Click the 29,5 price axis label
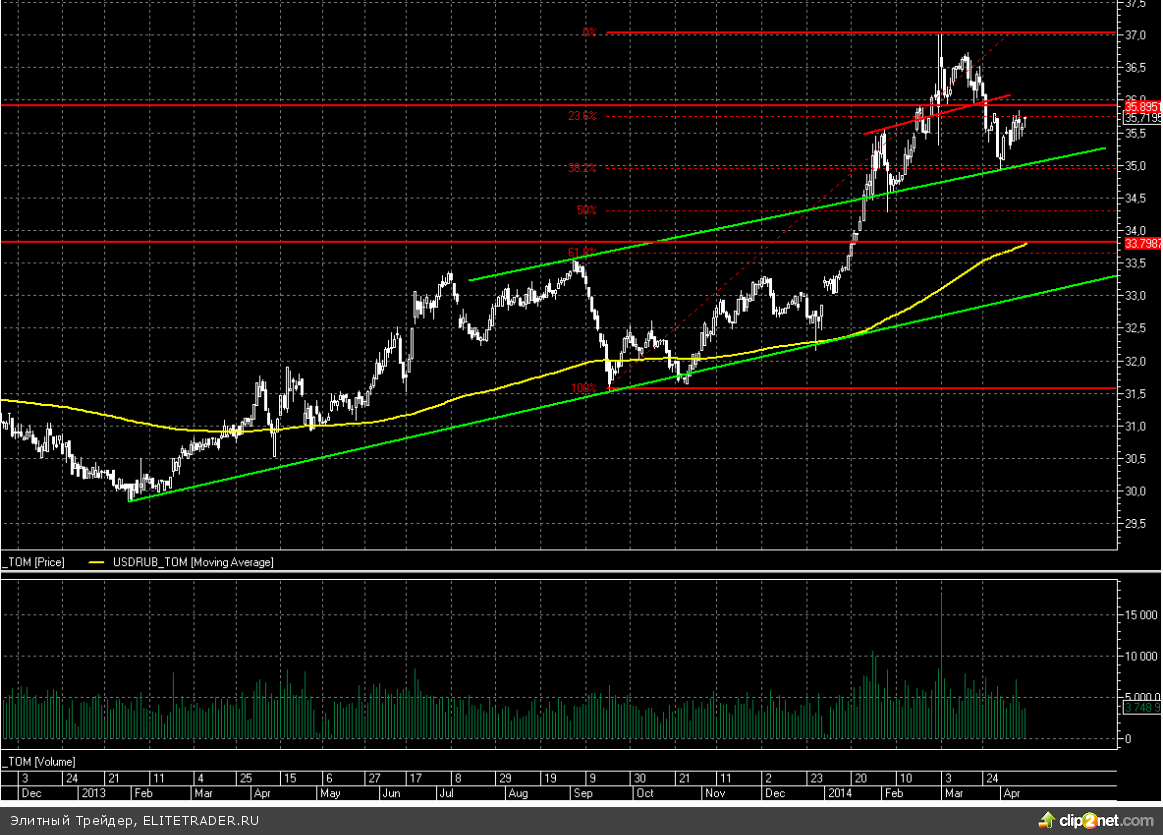The height and width of the screenshot is (835, 1163). pos(1136,524)
